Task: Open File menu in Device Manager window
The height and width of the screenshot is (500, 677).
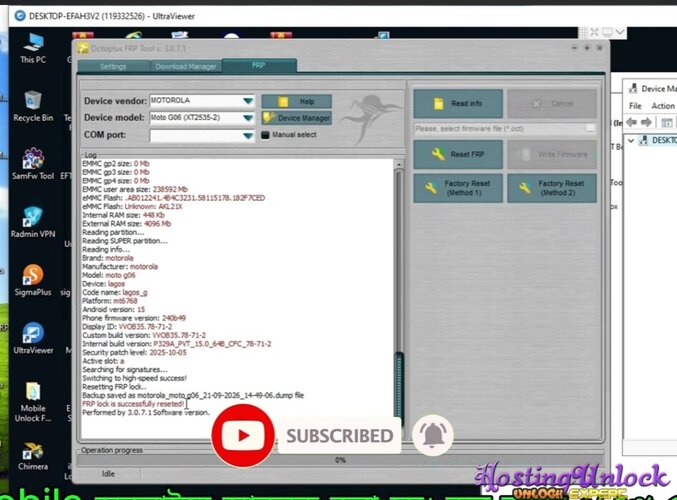Action: [635, 106]
